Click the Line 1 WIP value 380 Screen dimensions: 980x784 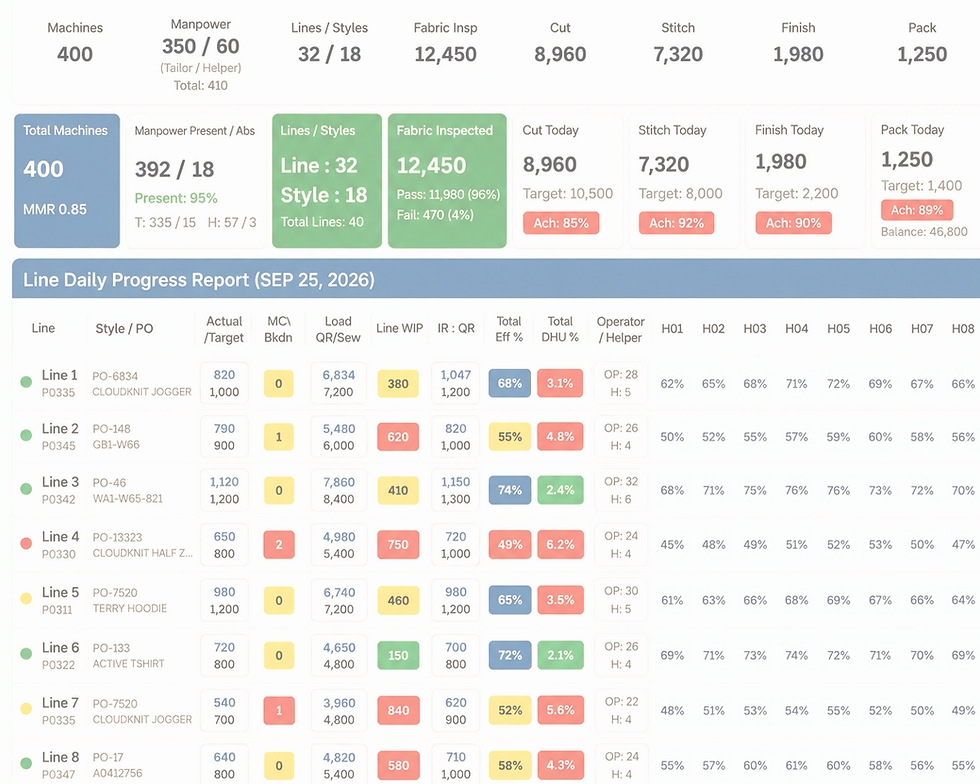pos(398,383)
